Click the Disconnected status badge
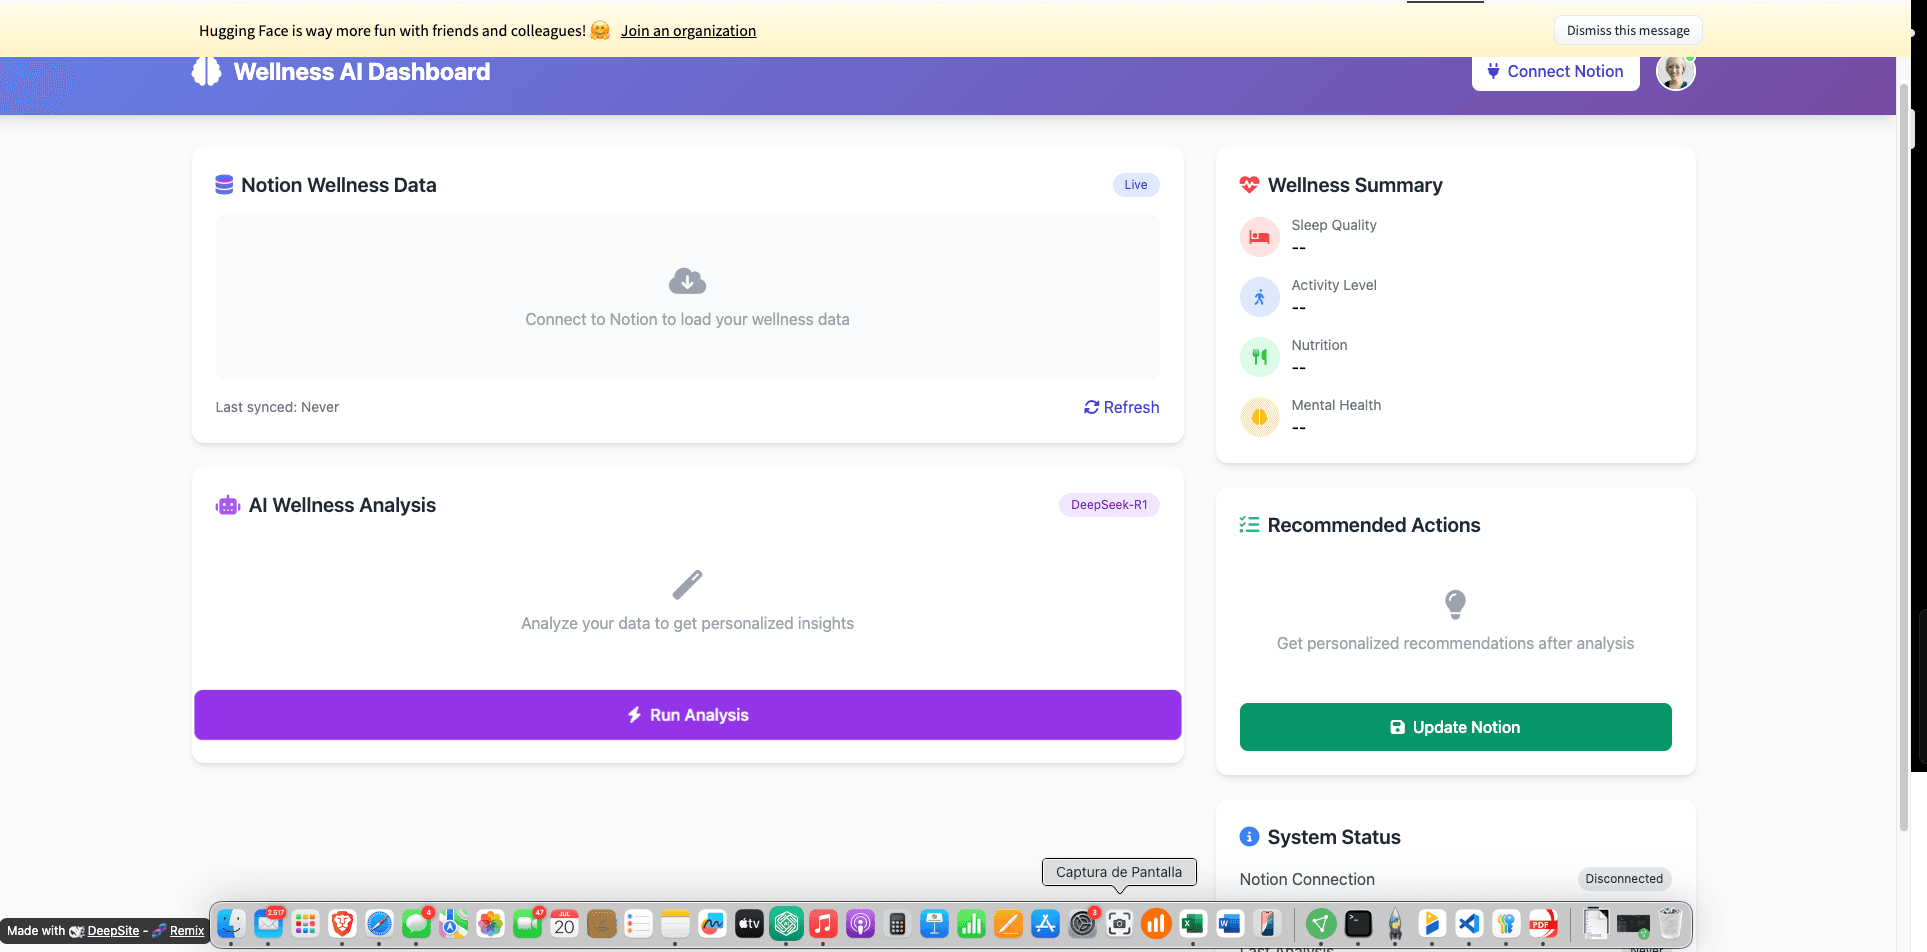Image resolution: width=1927 pixels, height=952 pixels. pyautogui.click(x=1624, y=879)
